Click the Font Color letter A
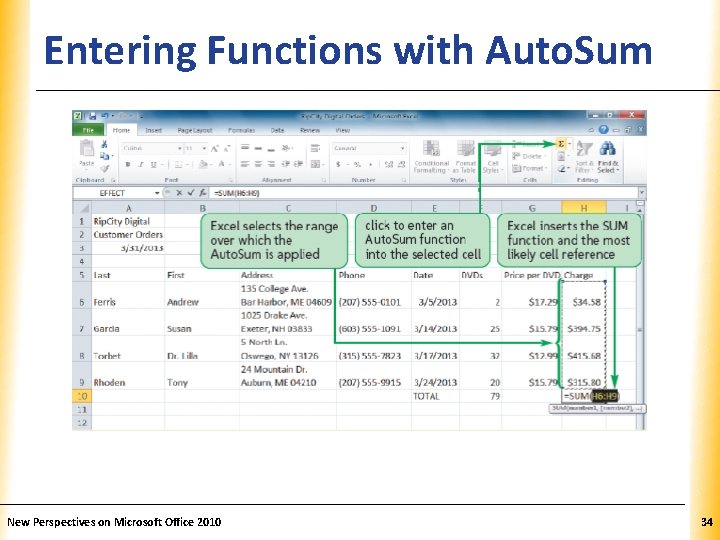The height and width of the screenshot is (540, 720). click(221, 164)
